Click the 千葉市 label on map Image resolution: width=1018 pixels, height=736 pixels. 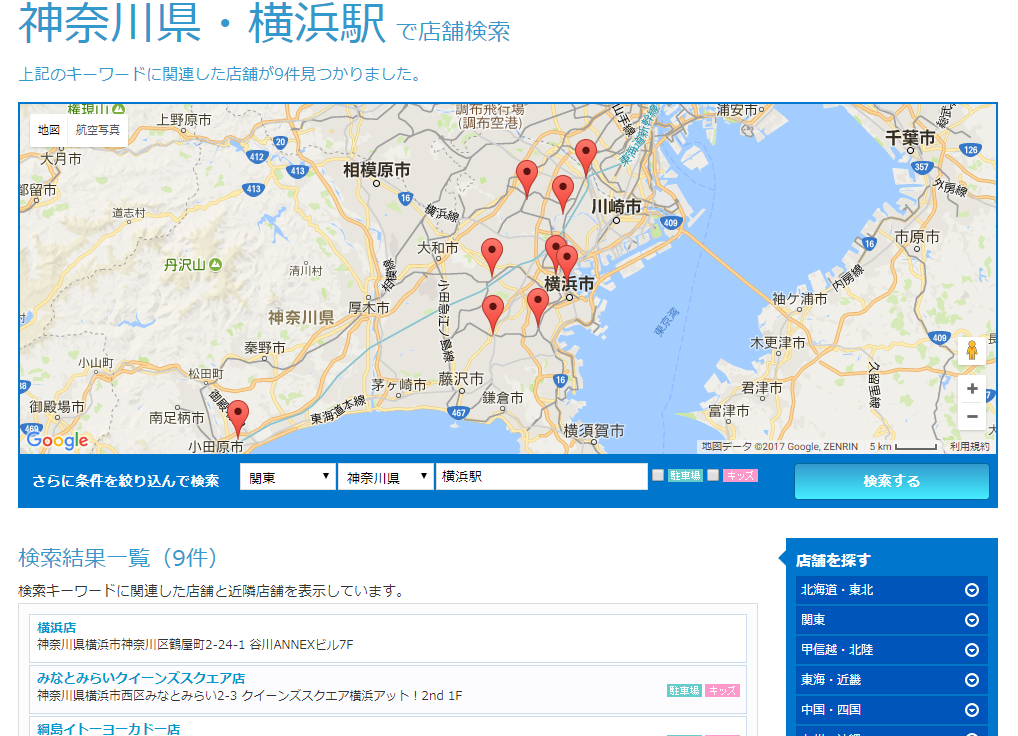tap(910, 138)
